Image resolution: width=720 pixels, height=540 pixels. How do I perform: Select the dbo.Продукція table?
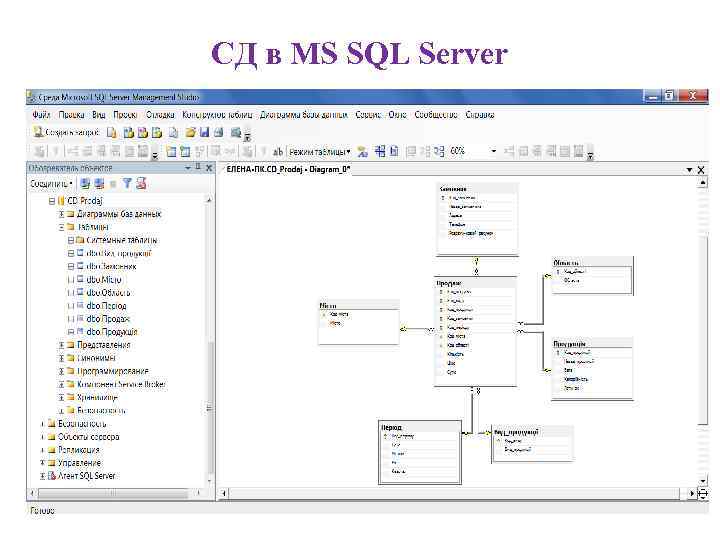click(x=112, y=332)
